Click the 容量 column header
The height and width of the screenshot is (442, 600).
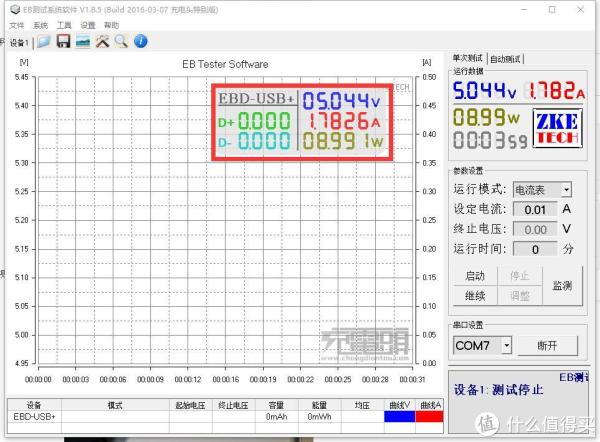[x=276, y=405]
